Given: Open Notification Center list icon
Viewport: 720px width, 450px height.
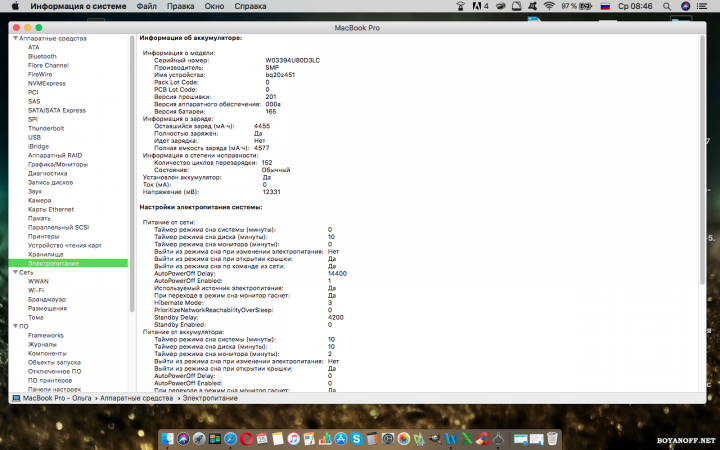Looking at the screenshot, I should (702, 6).
